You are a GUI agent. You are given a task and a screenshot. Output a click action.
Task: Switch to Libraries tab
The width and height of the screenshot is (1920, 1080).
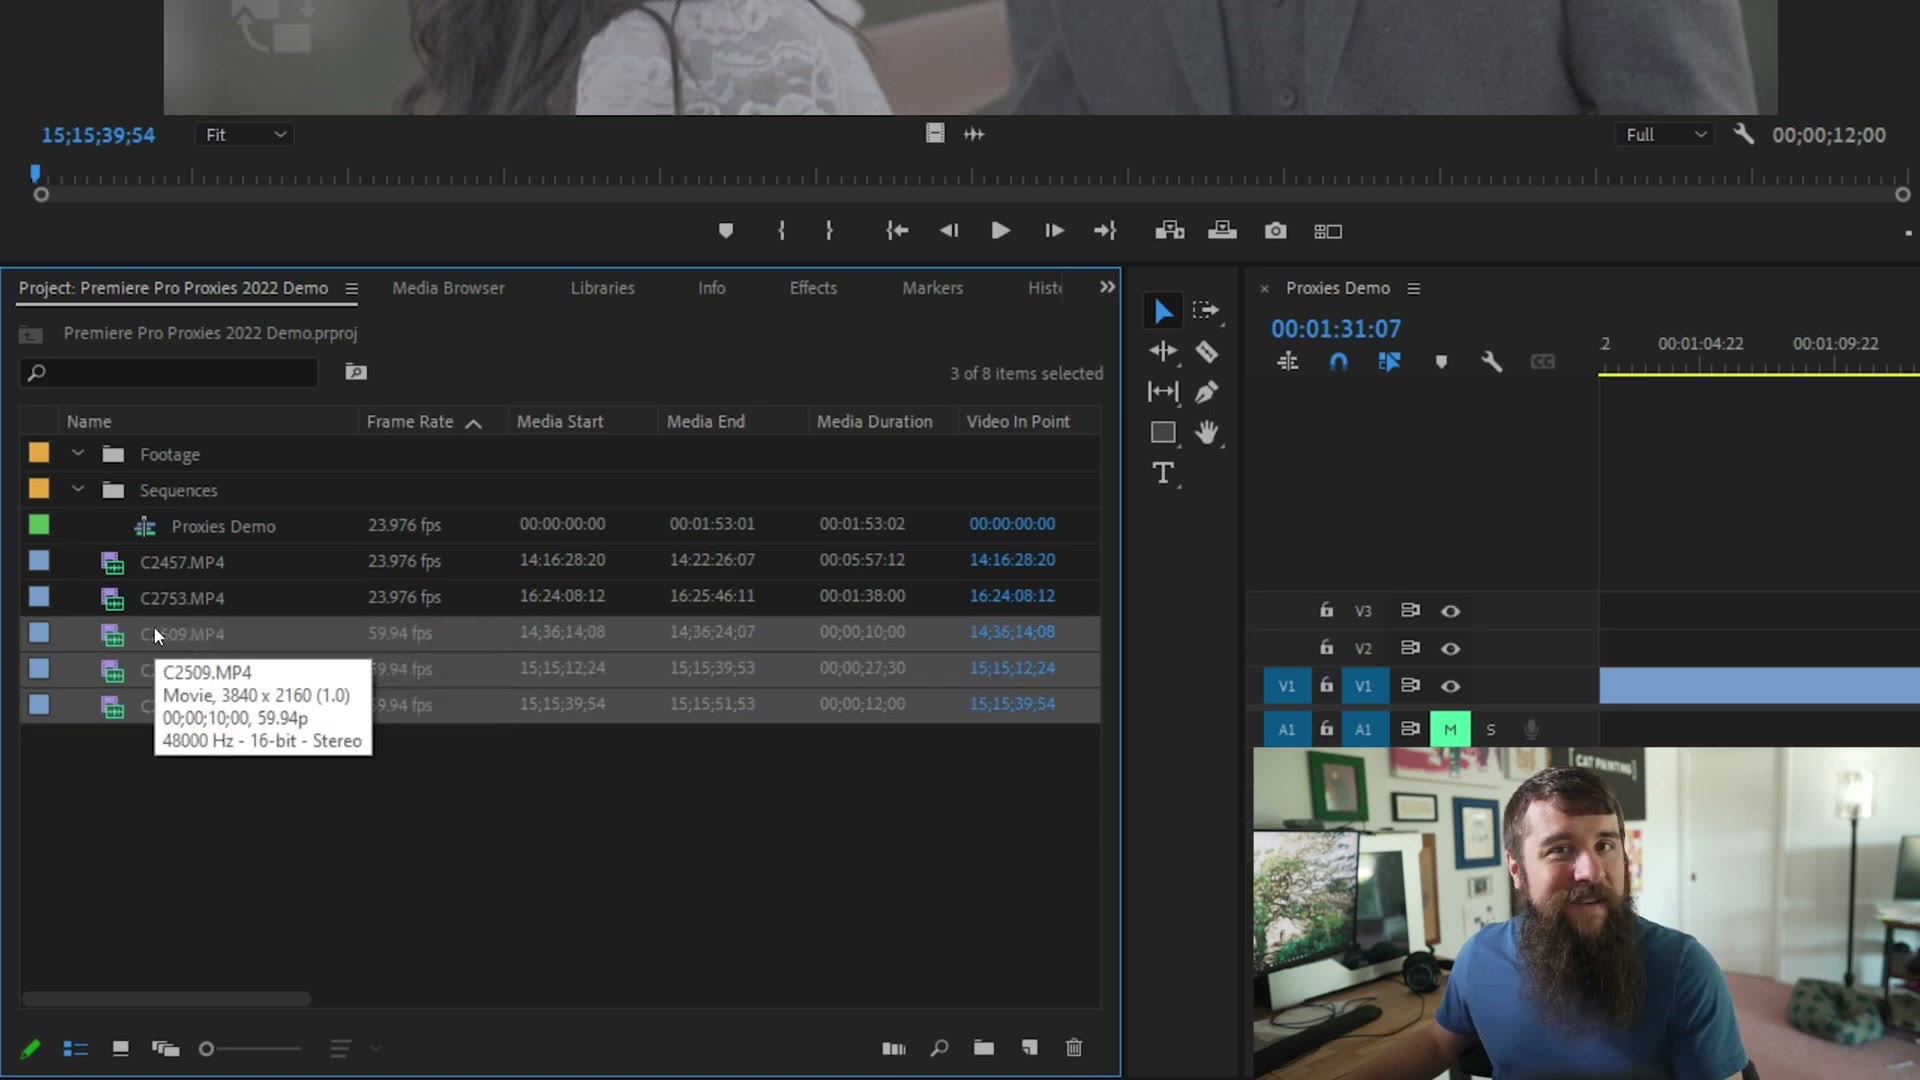(602, 288)
